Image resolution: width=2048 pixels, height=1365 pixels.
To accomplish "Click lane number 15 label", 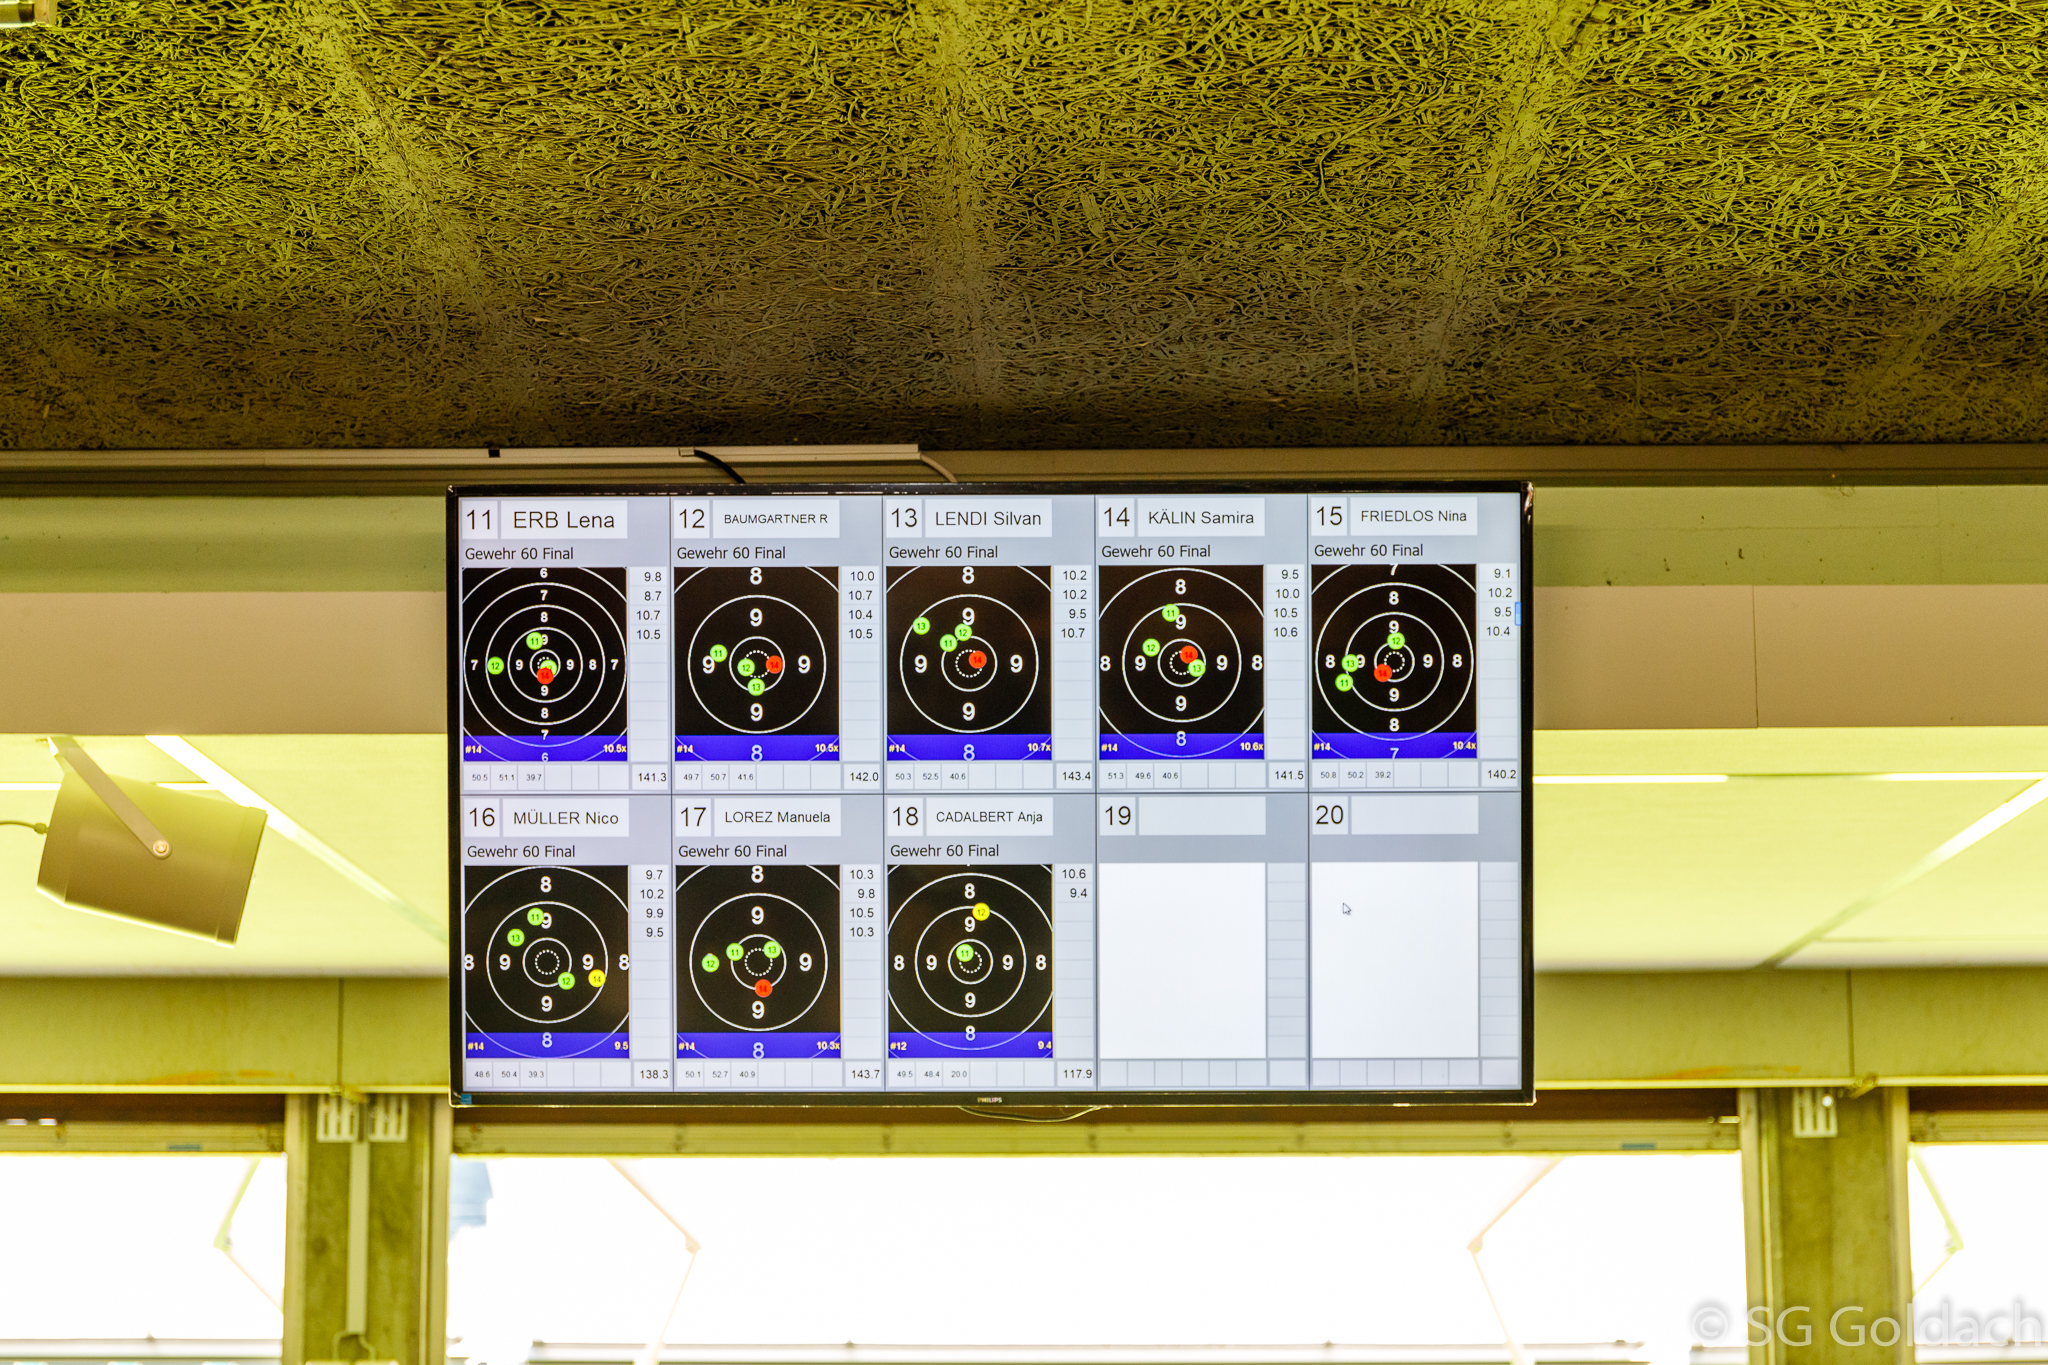I will 1329,516.
